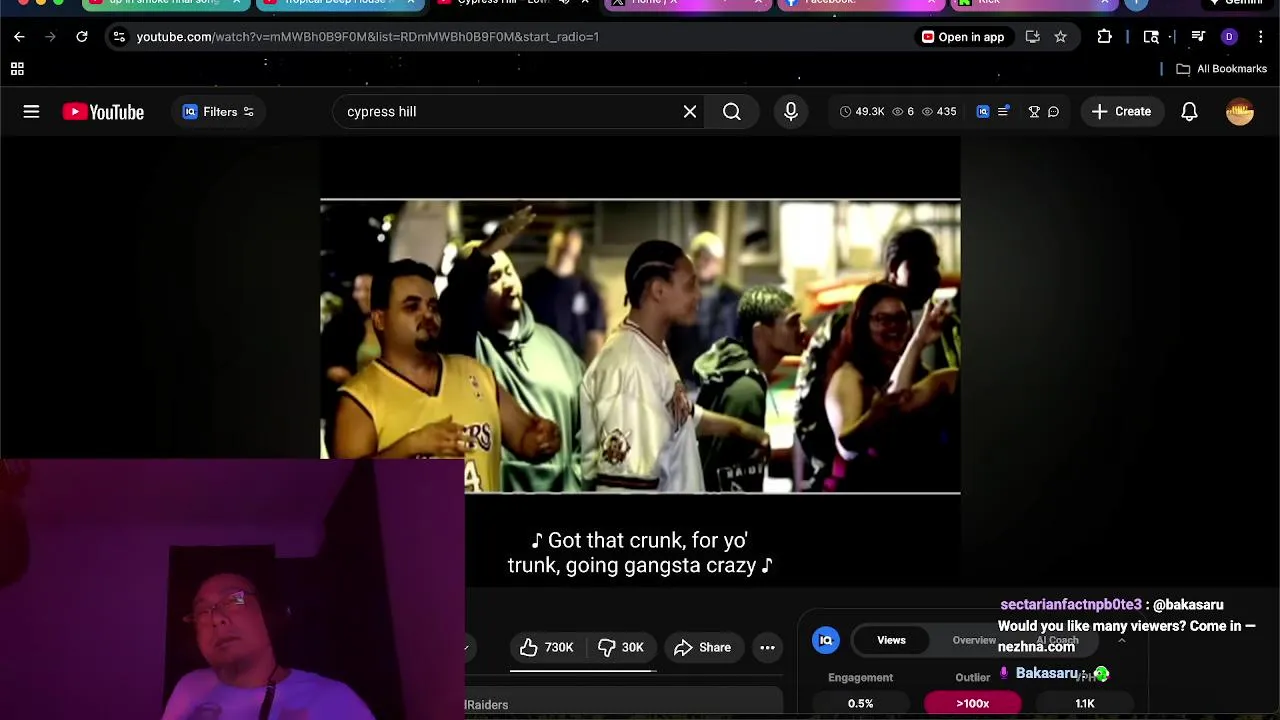1280x720 pixels.
Task: Select the Views tab in IQ panel
Action: point(891,640)
